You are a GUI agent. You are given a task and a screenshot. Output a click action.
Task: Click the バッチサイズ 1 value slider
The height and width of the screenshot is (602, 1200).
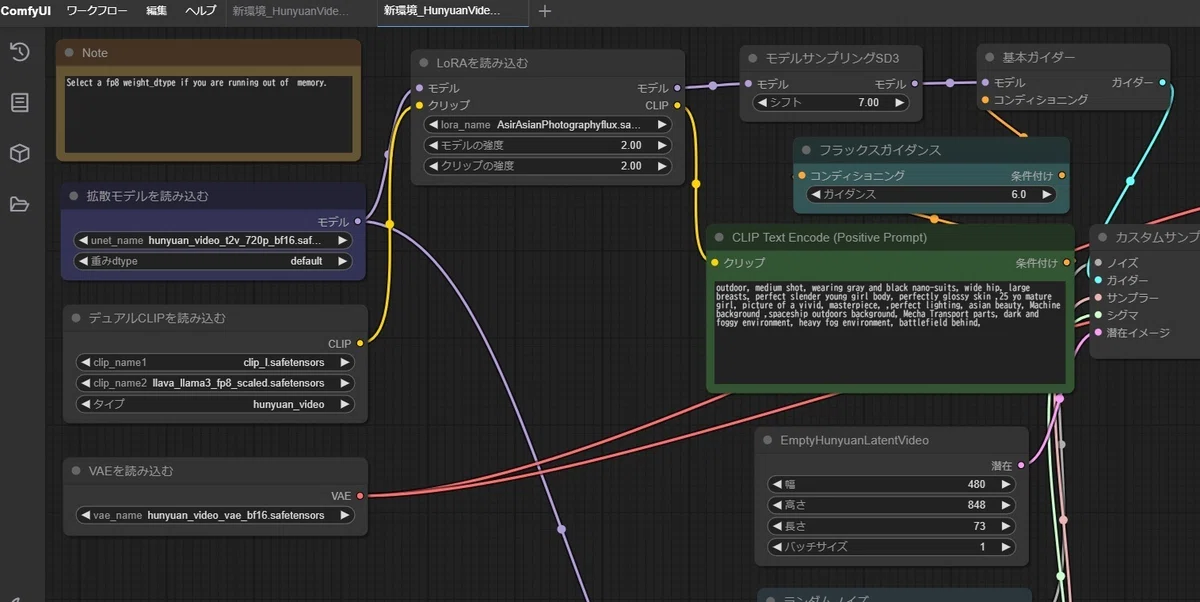coord(891,547)
